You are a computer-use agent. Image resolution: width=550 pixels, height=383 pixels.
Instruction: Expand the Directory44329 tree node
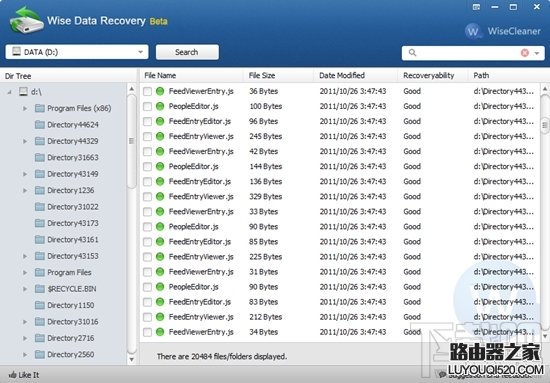point(25,141)
